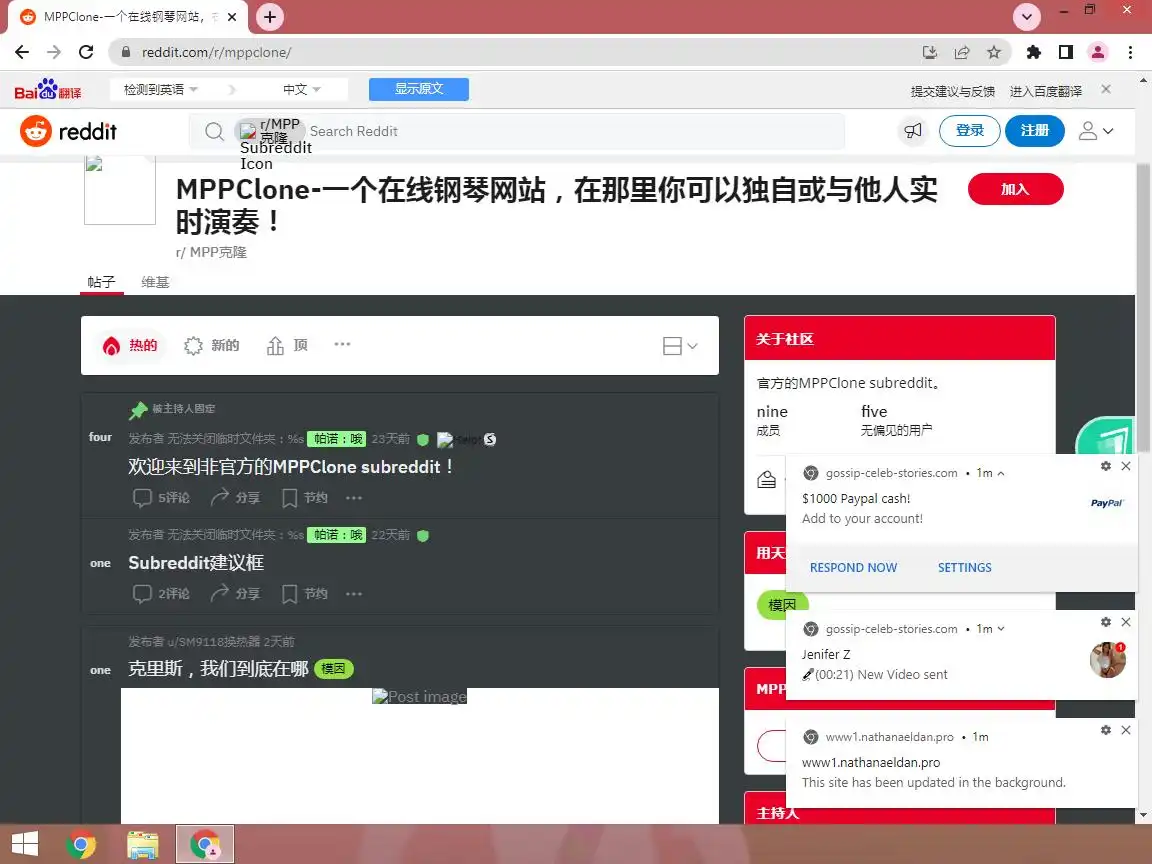Open the browser extensions puzzle icon
1152x864 pixels.
[1034, 52]
